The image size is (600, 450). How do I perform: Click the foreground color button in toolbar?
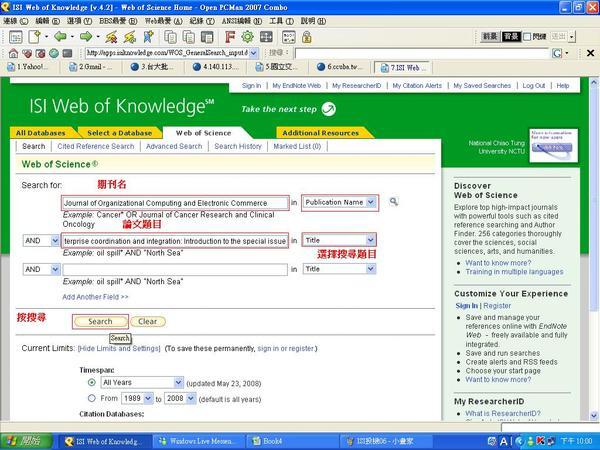click(x=490, y=37)
